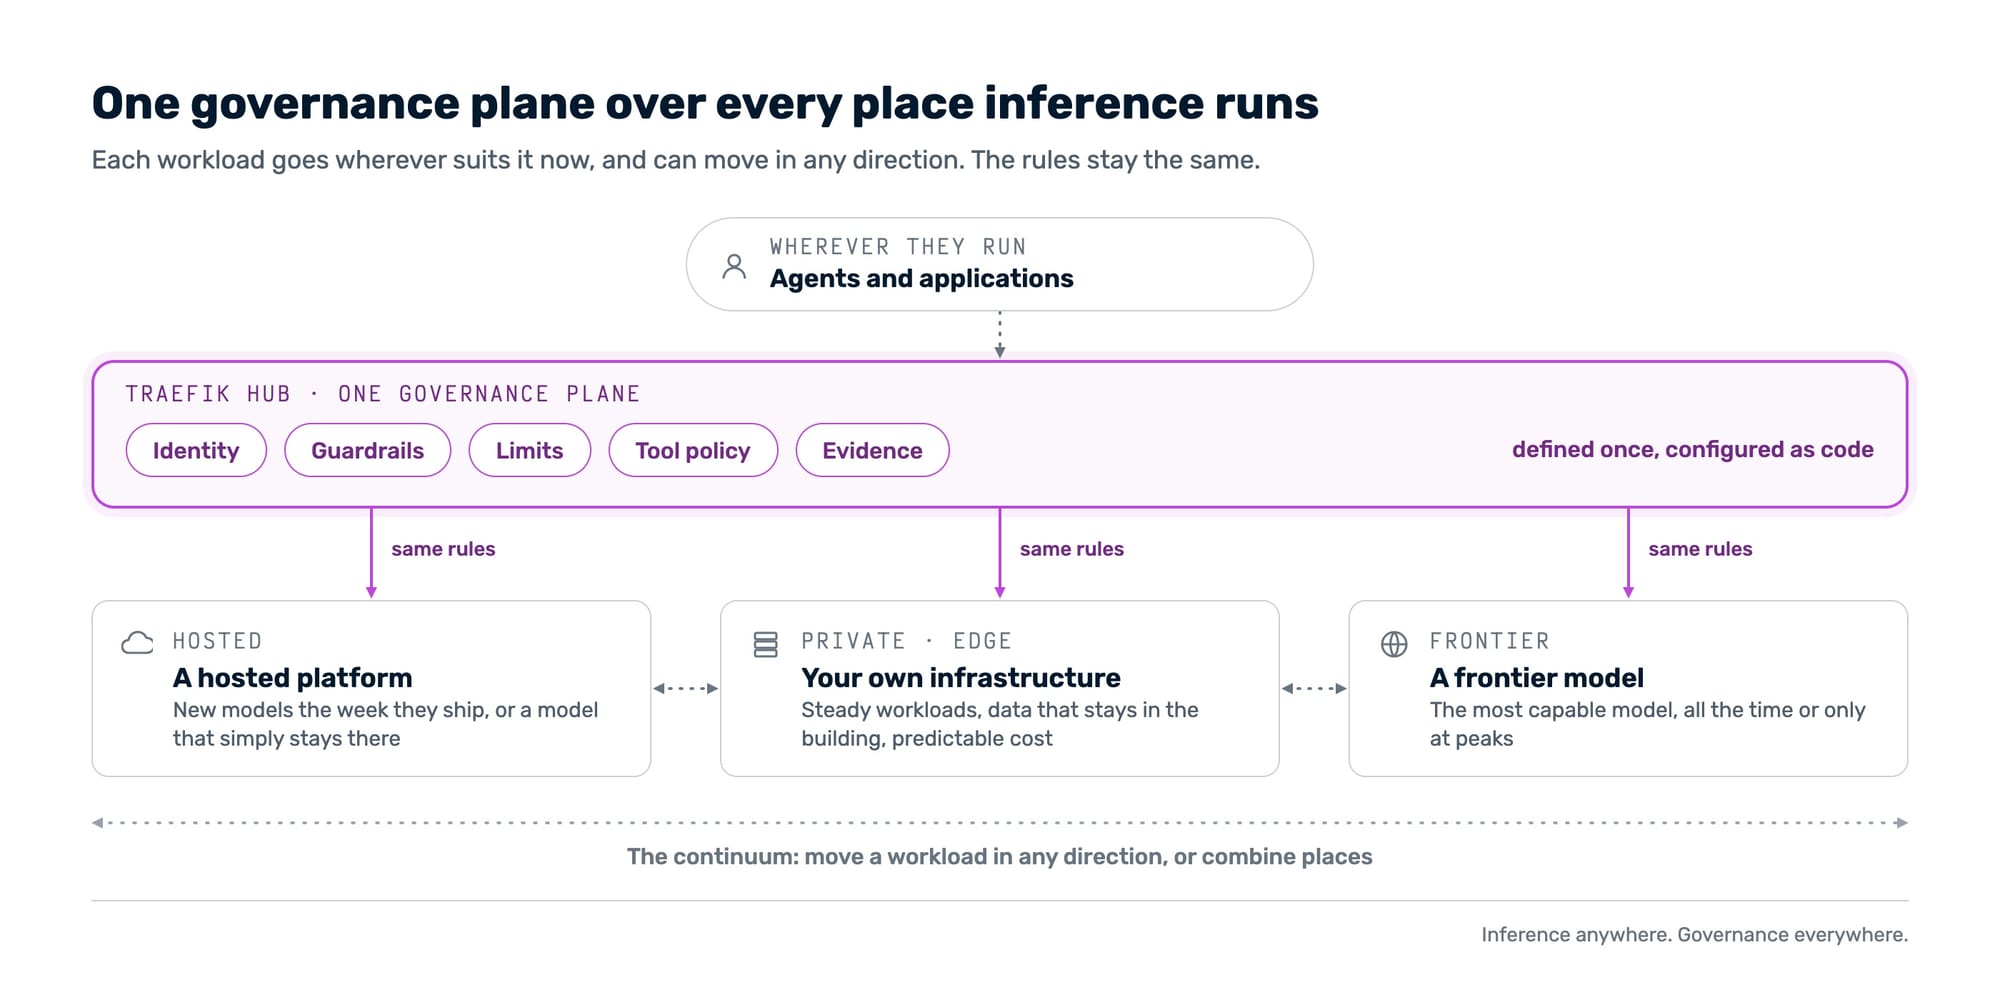The image size is (2000, 1000).
Task: Click 'same rules' label above Hosted card
Action: [443, 549]
